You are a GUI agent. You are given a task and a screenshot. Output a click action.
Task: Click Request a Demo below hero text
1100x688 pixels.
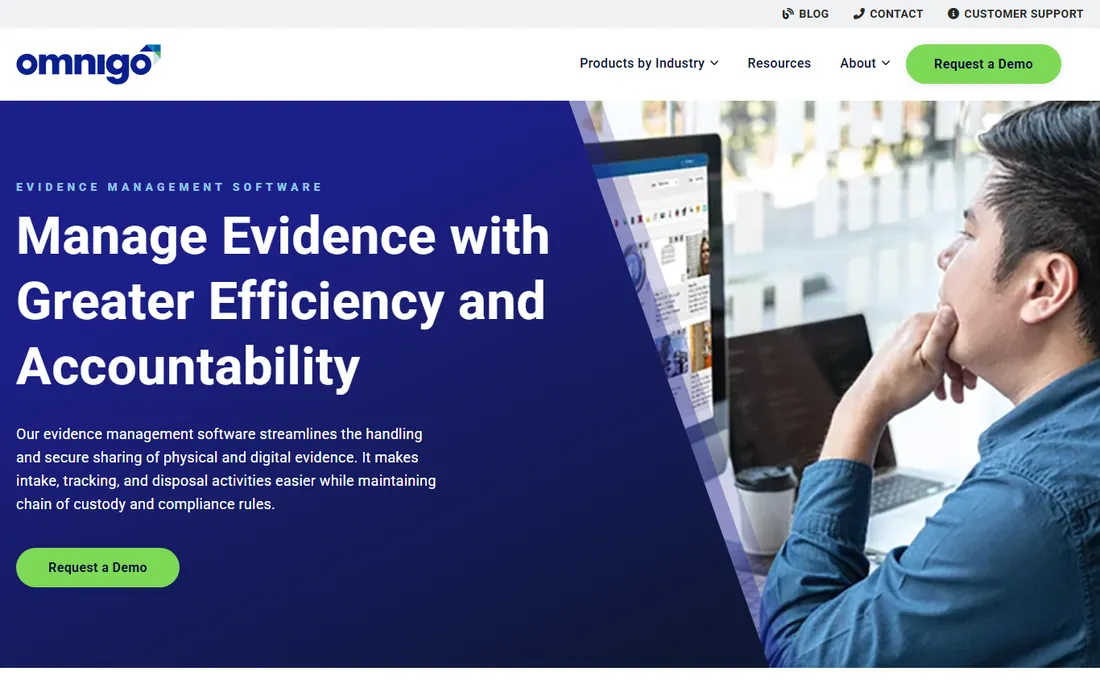(98, 567)
